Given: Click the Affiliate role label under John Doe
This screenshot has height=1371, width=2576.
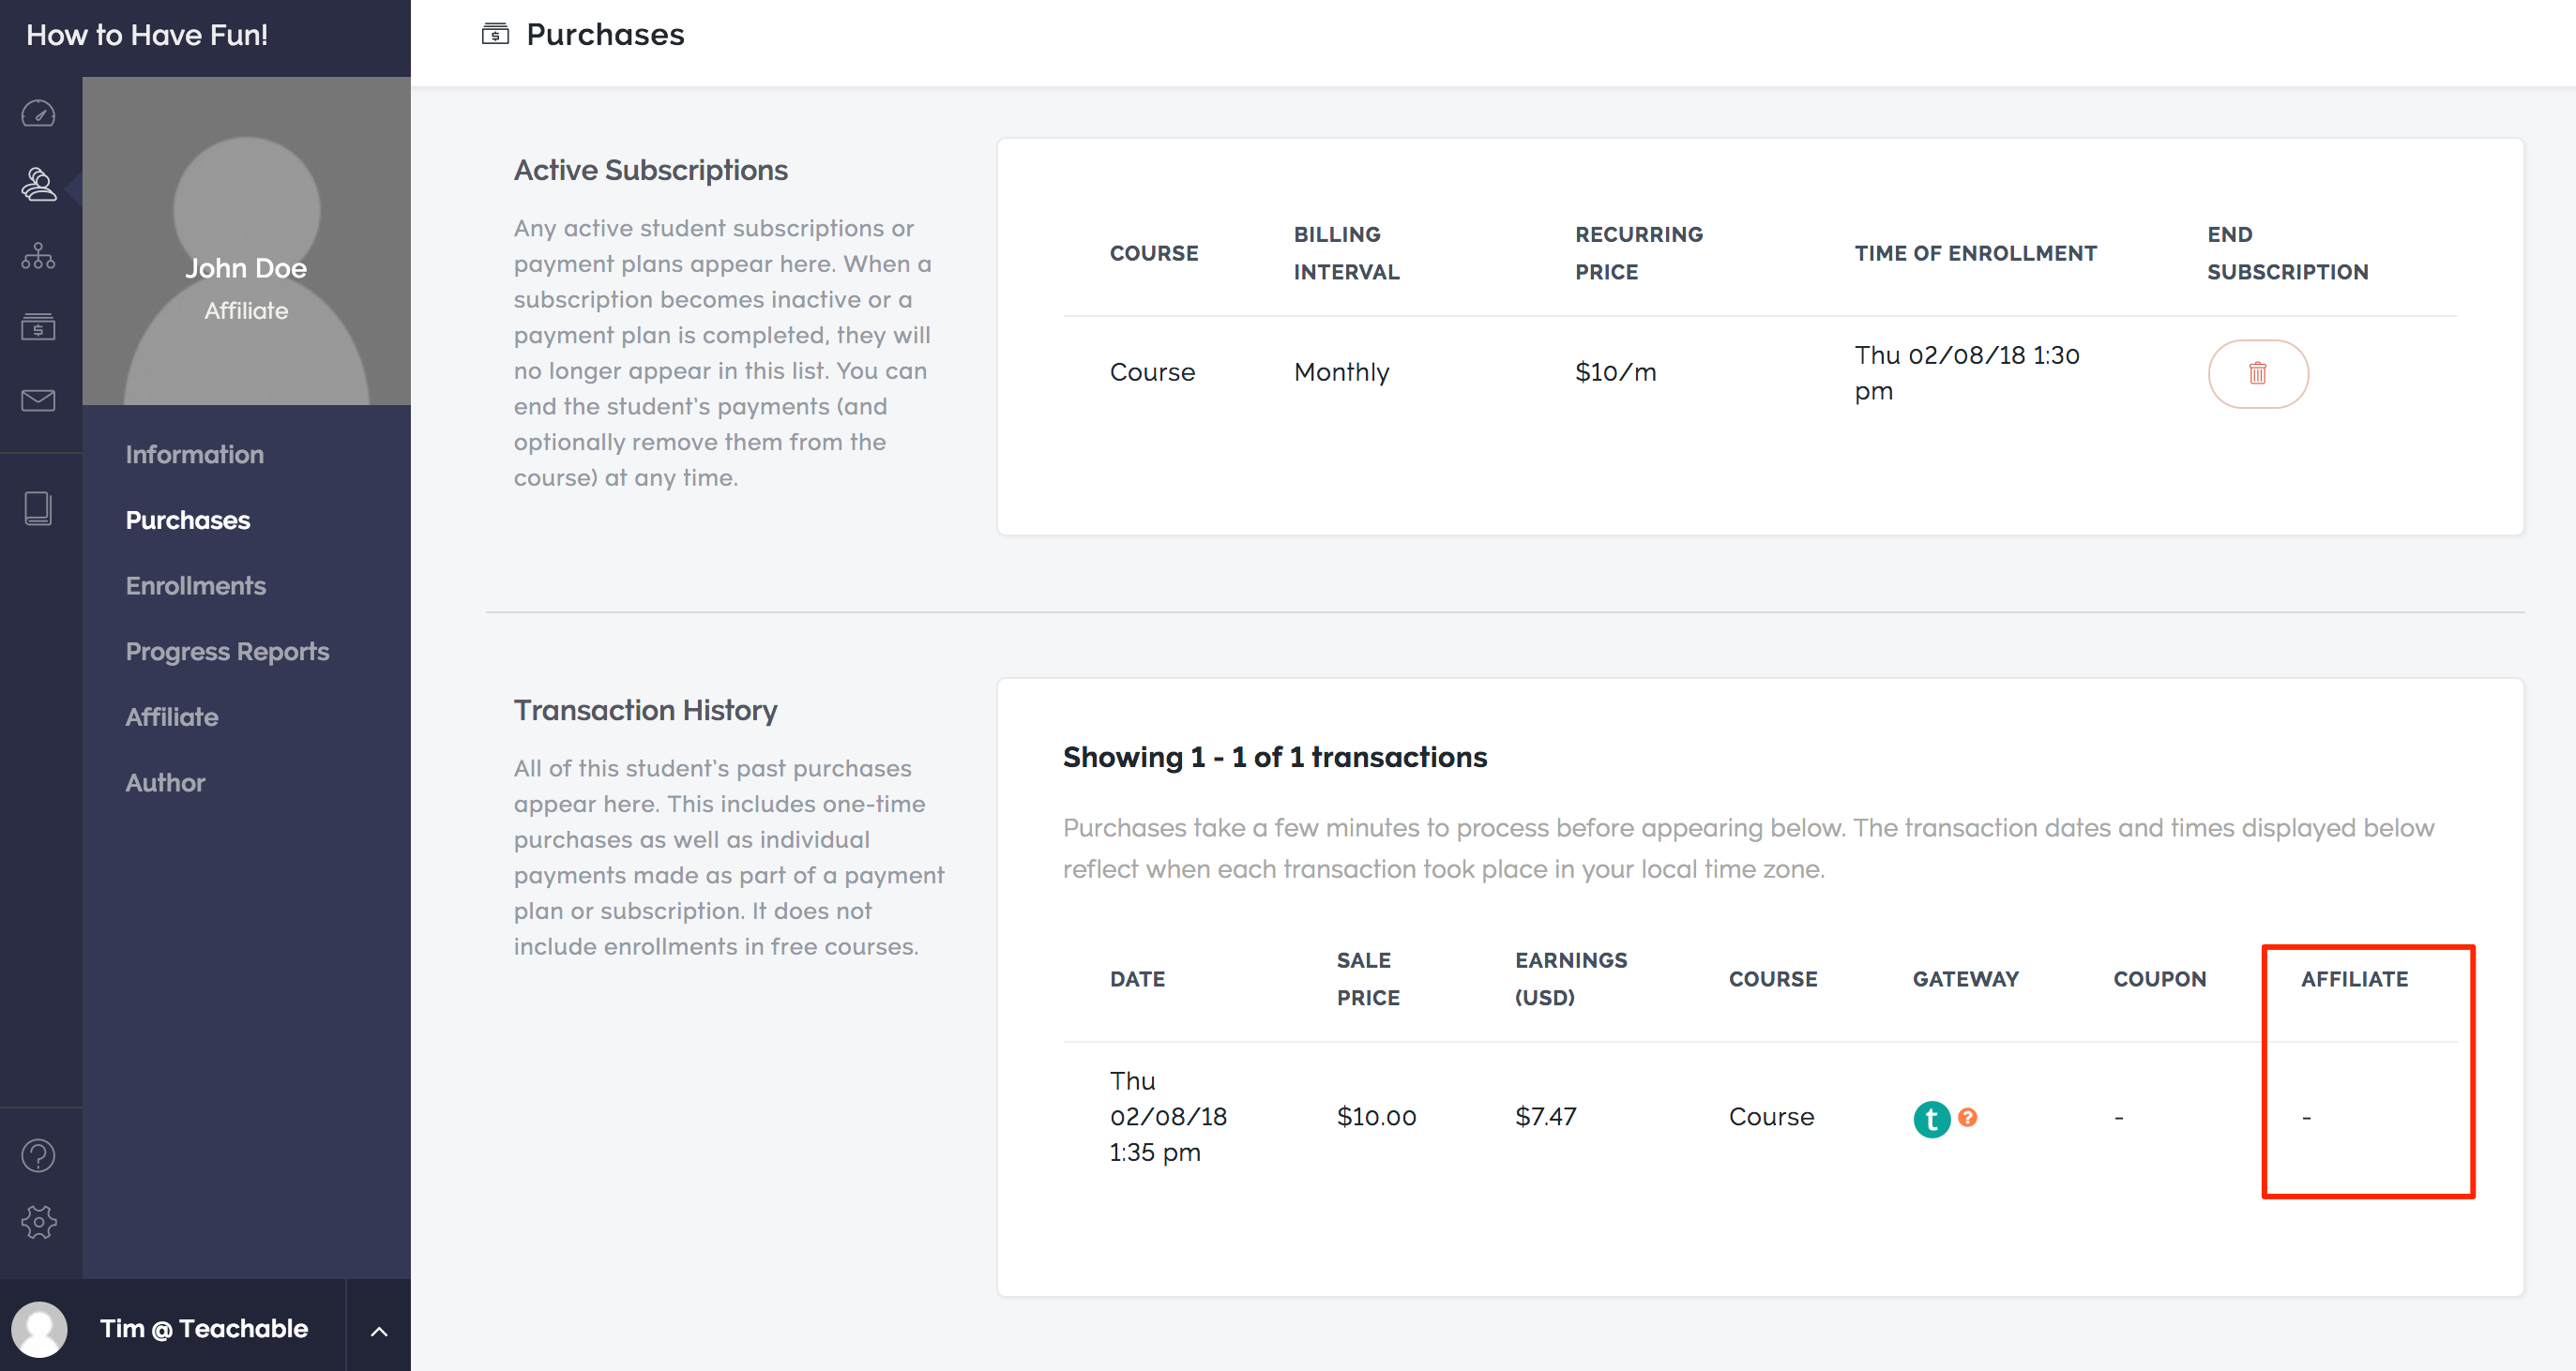Looking at the screenshot, I should coord(246,311).
